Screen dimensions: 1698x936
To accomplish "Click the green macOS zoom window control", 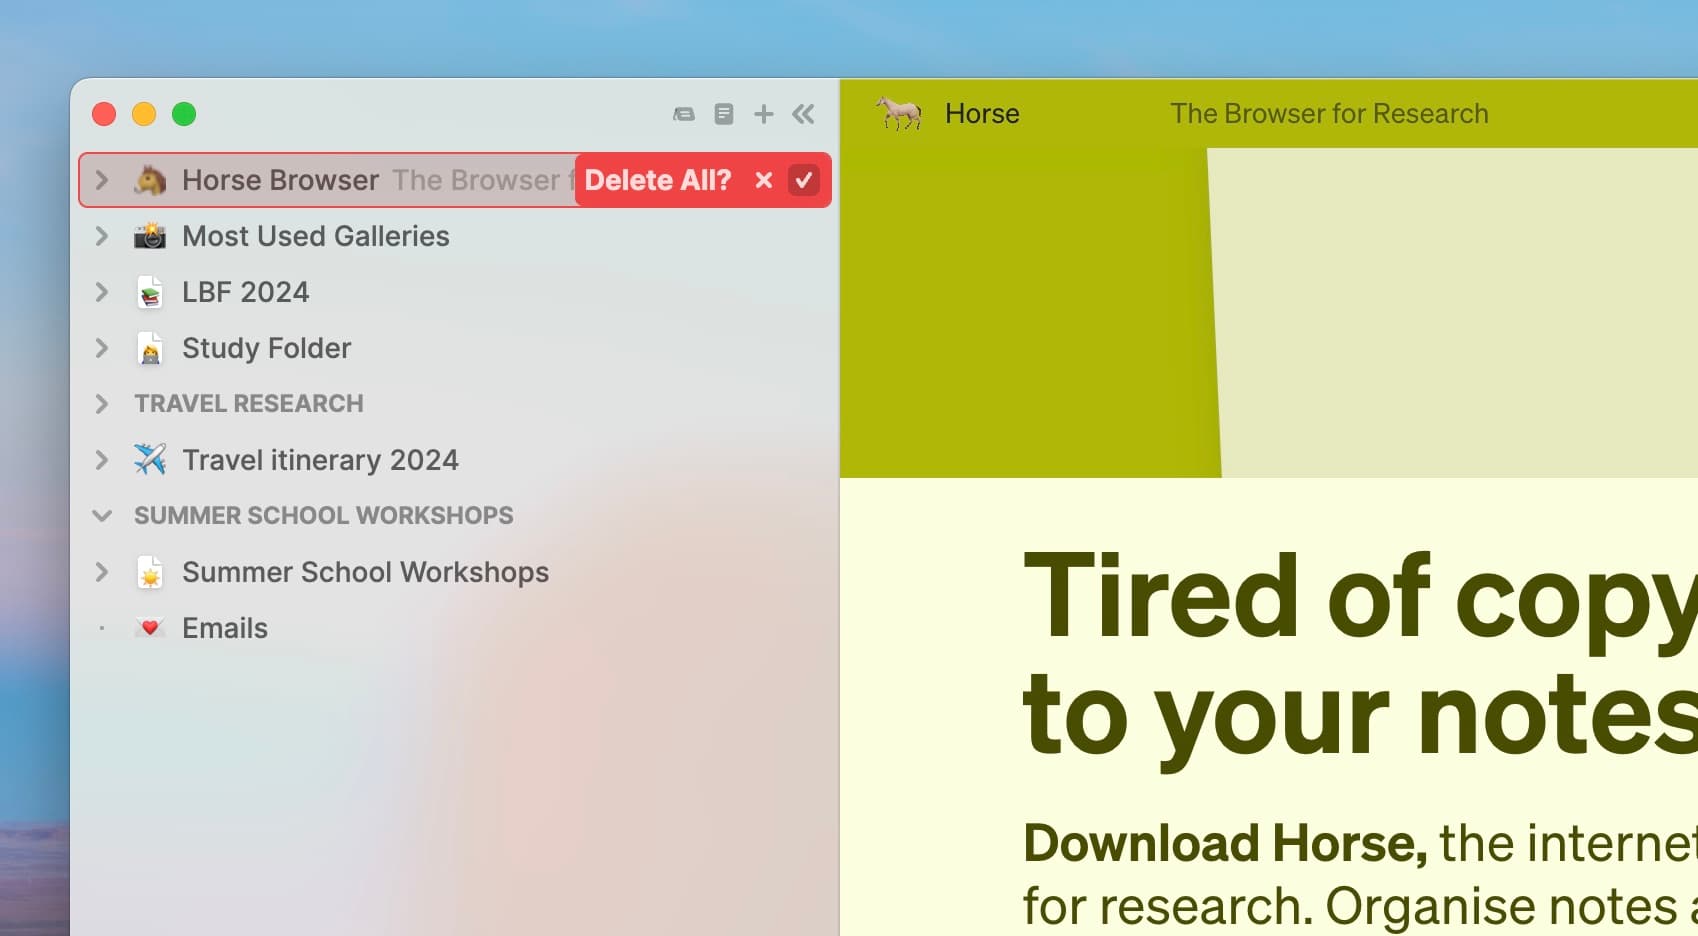I will click(x=183, y=114).
